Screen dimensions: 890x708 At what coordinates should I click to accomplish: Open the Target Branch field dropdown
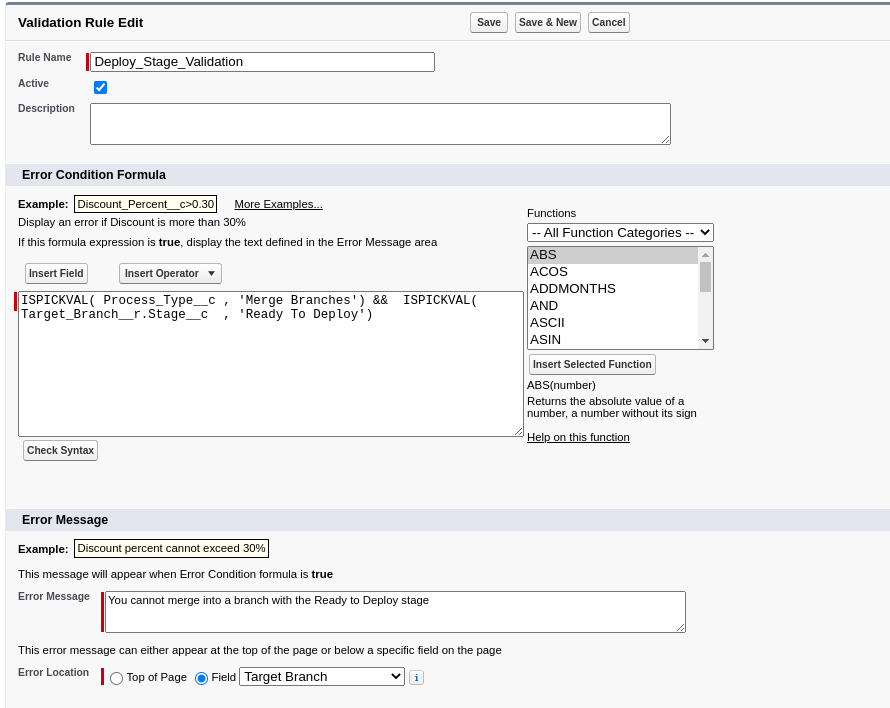321,677
